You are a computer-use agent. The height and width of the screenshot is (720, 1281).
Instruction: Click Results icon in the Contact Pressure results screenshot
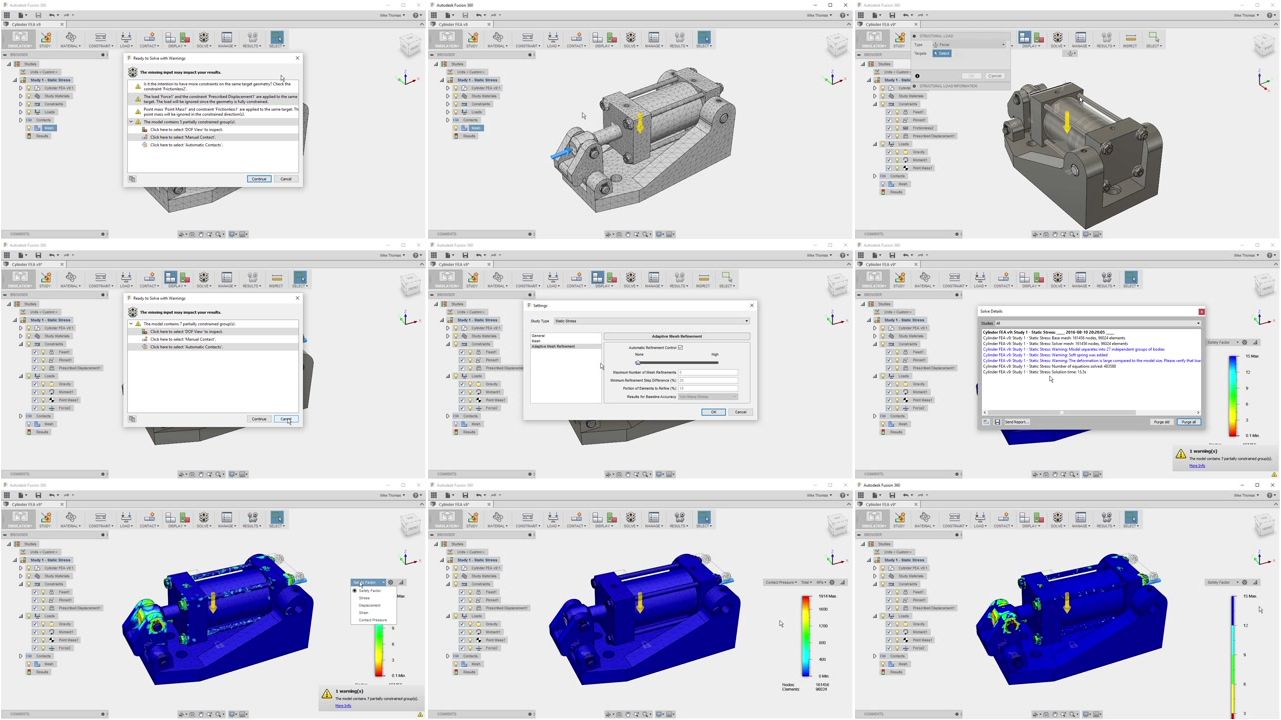tap(679, 518)
